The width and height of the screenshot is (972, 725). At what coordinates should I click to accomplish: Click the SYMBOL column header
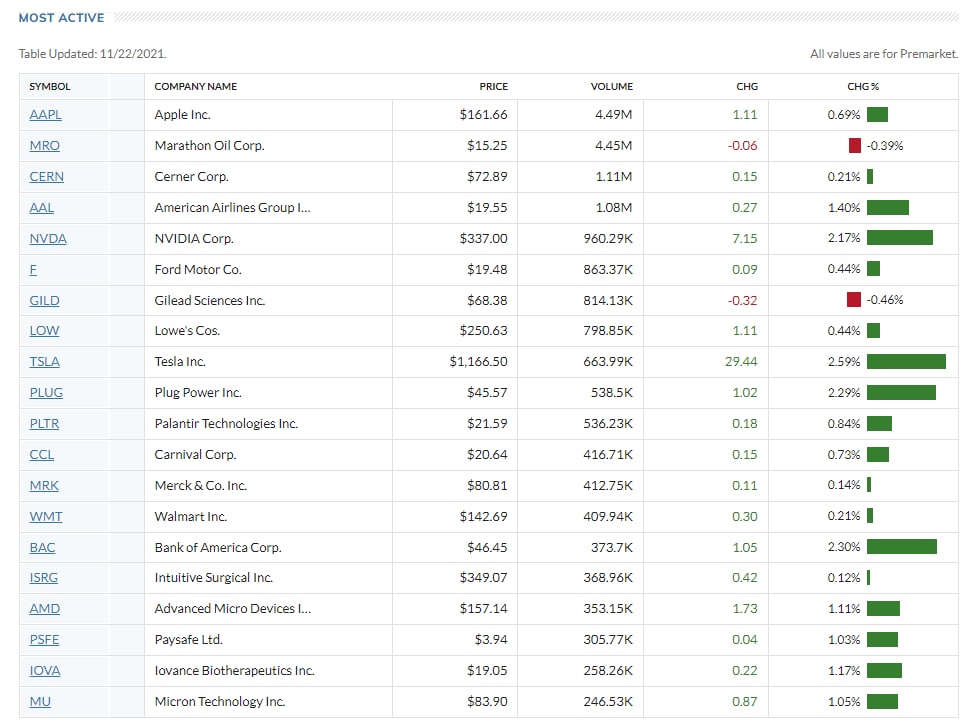(50, 87)
